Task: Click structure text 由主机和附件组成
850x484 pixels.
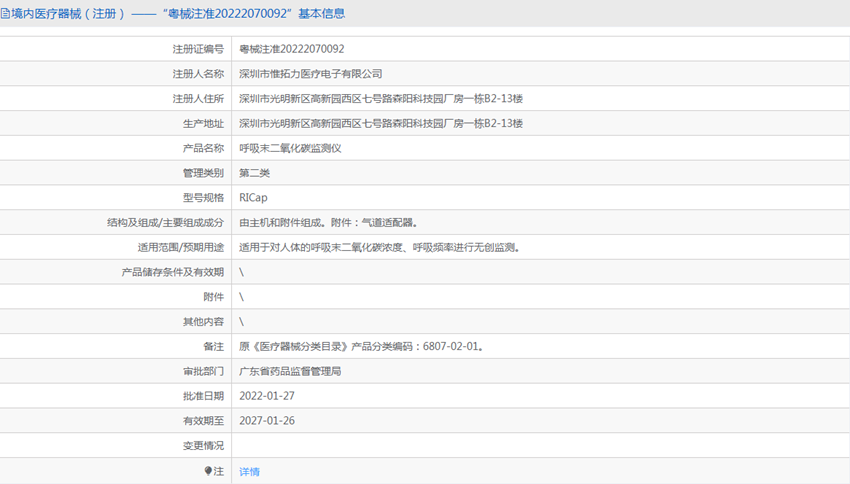Action: click(x=280, y=223)
